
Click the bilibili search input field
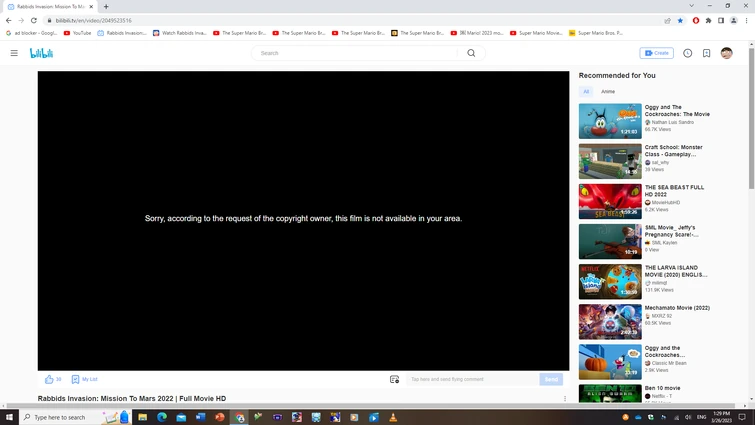coord(356,53)
